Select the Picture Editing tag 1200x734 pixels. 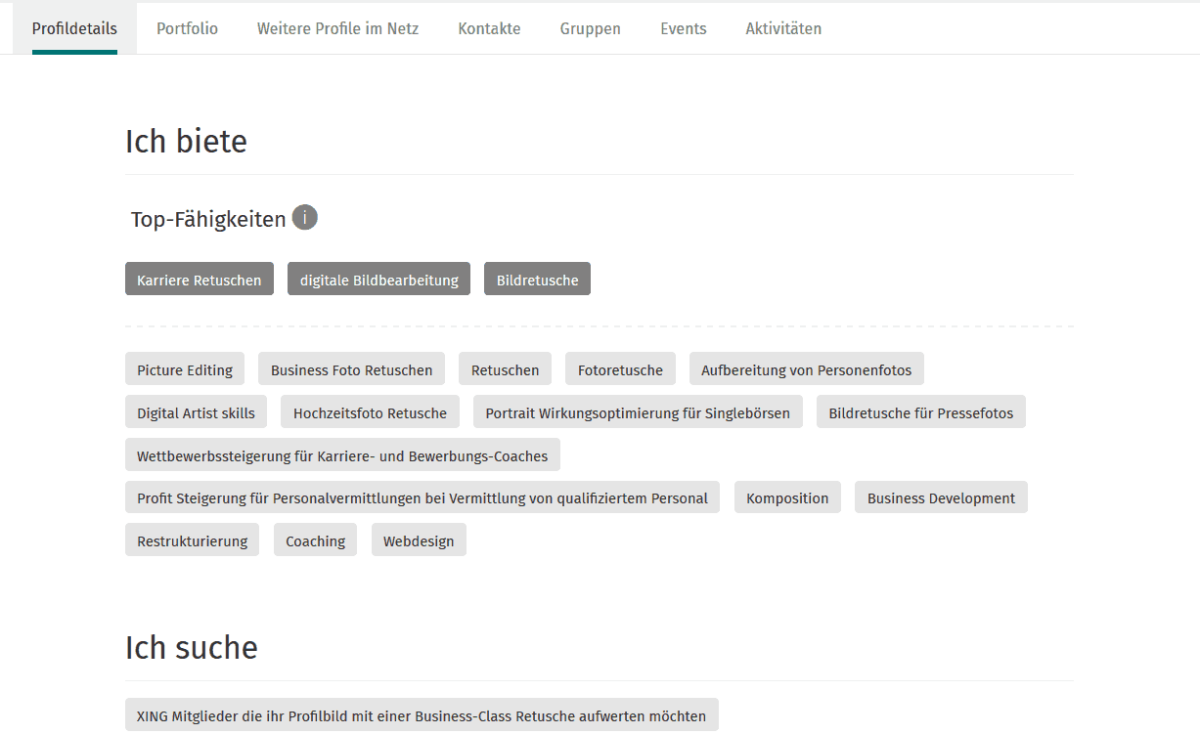pos(185,369)
